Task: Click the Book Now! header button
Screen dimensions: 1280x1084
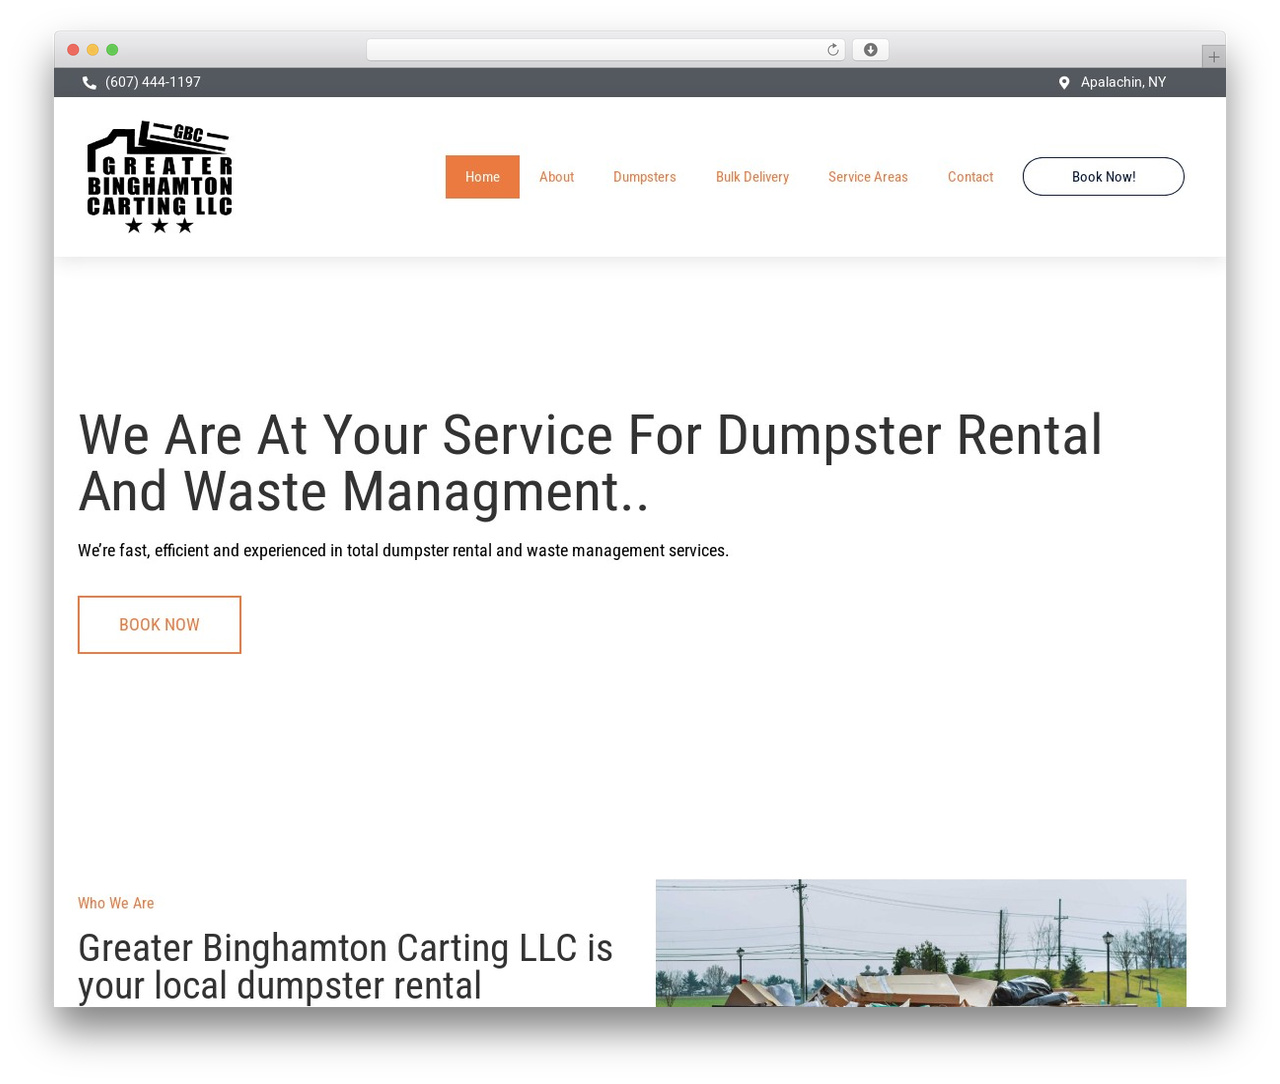Action: pos(1103,177)
